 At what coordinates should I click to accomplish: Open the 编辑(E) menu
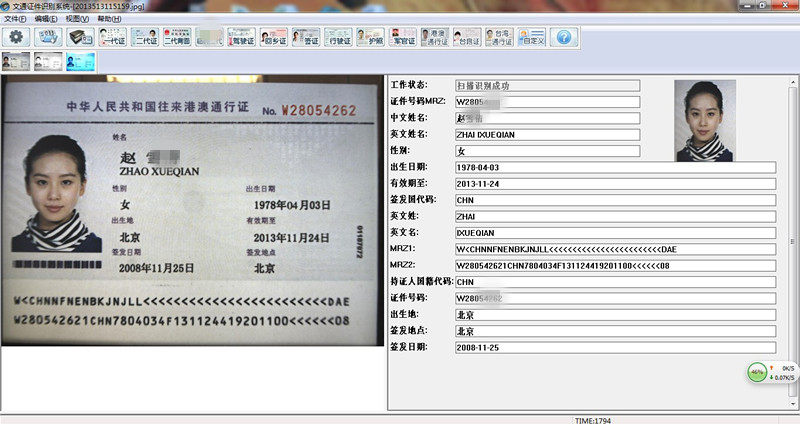tap(46, 19)
